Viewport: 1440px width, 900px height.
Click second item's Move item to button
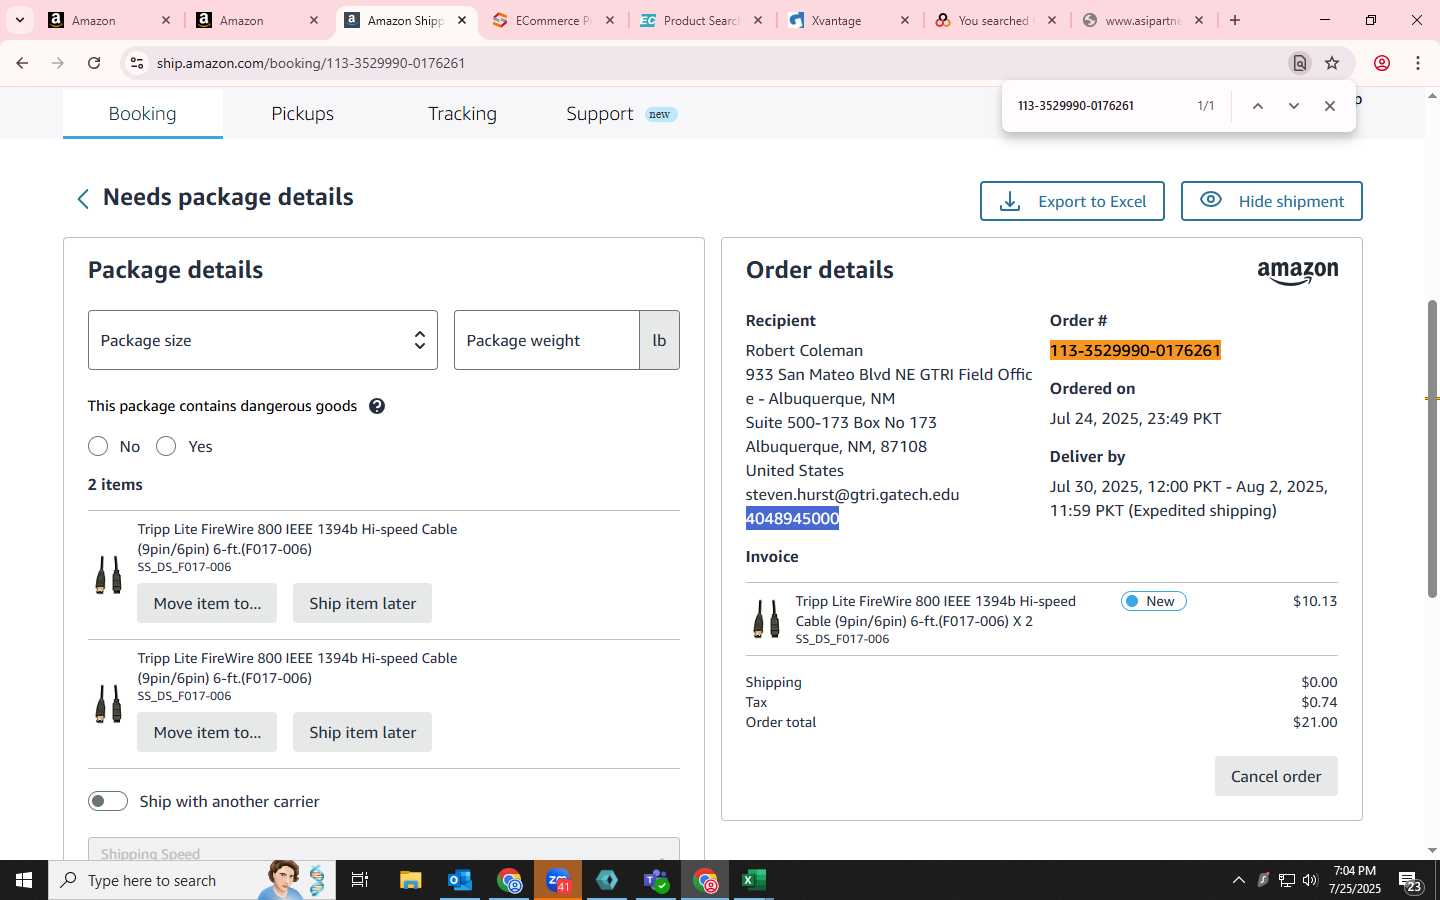pos(207,732)
